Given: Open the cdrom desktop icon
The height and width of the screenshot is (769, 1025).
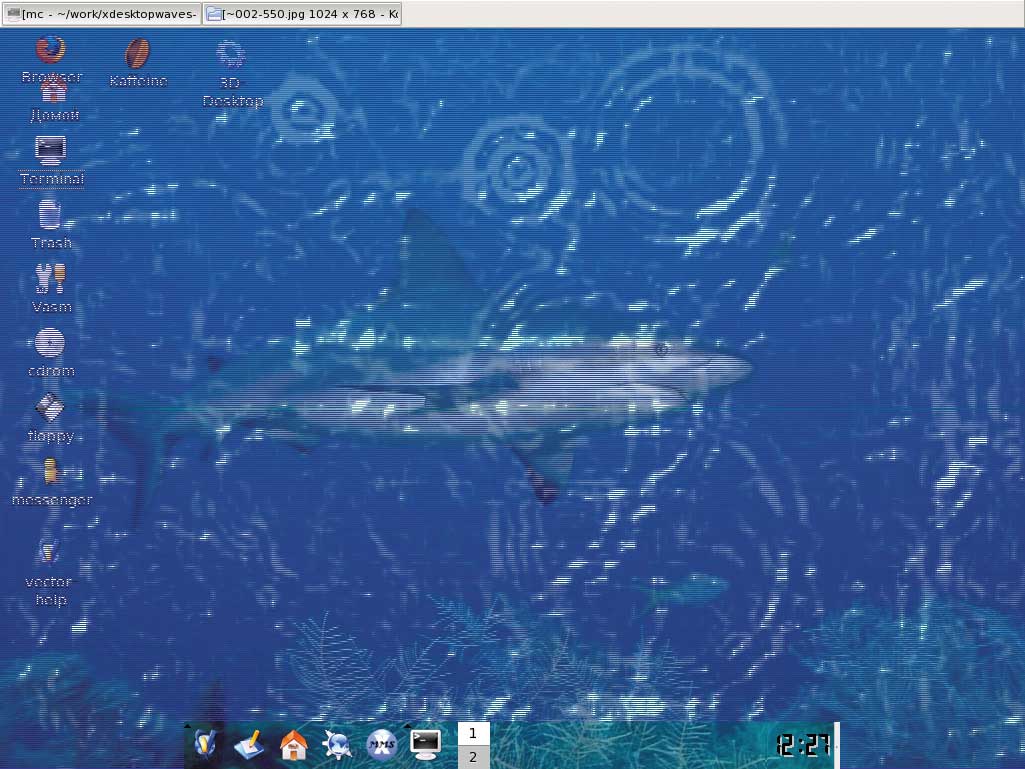Looking at the screenshot, I should tap(50, 343).
